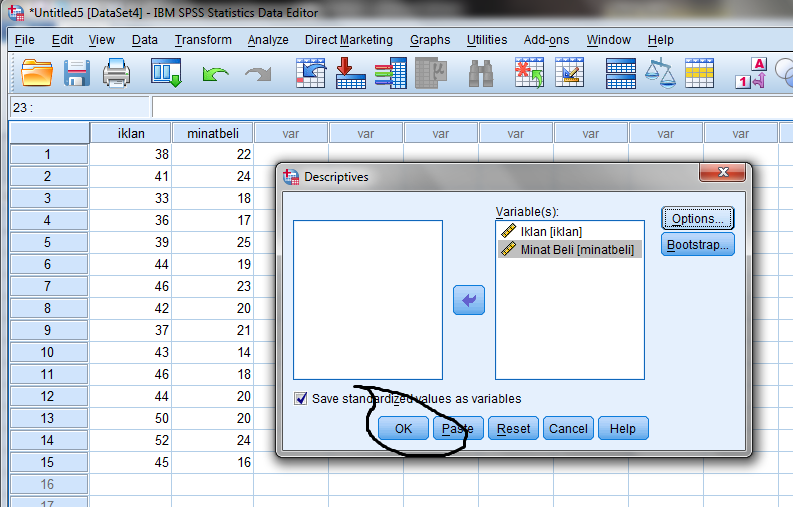Click iklan cell with value 52
793x507 pixels.
point(130,440)
